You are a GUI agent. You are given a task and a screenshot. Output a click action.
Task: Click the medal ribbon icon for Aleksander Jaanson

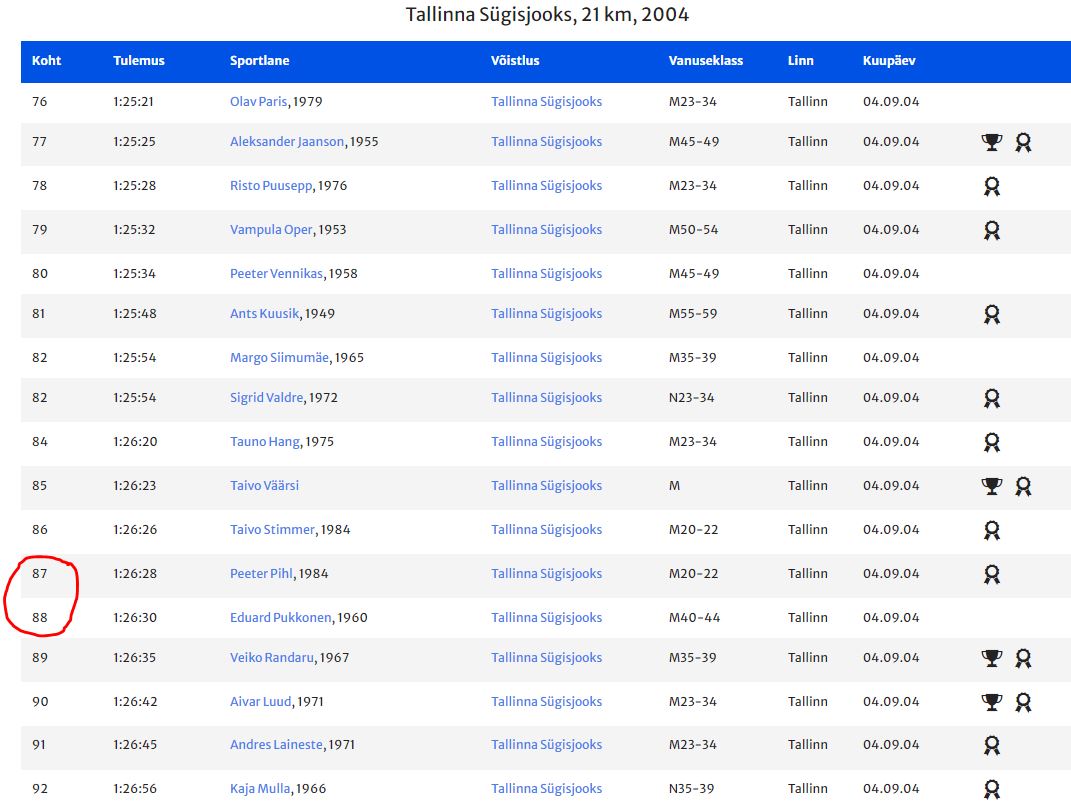click(1023, 142)
